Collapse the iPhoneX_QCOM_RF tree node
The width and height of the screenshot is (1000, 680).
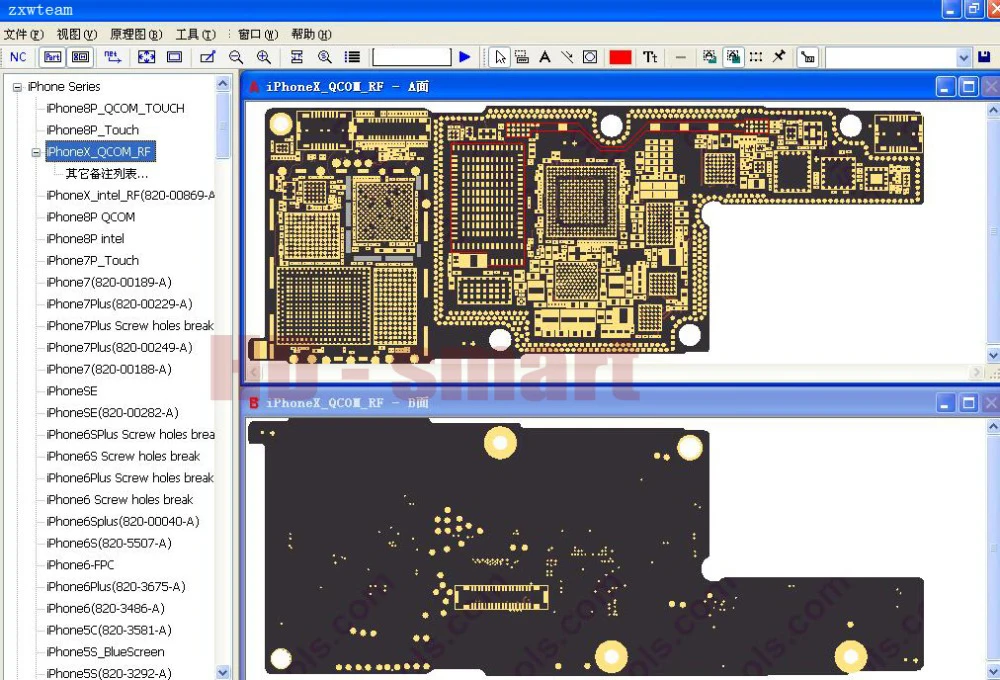36,152
